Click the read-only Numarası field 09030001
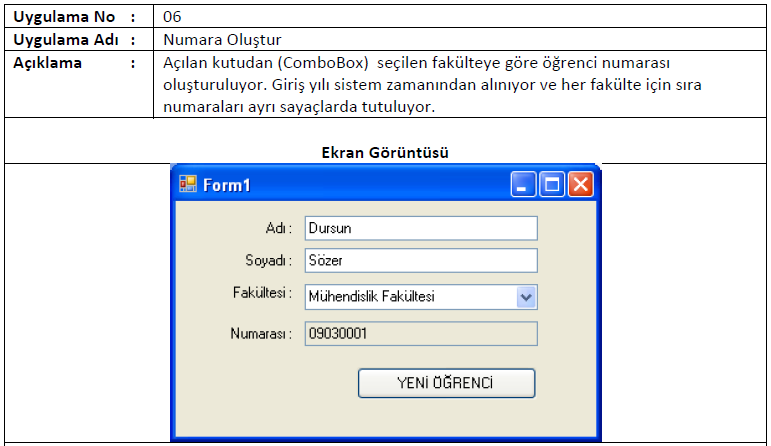 click(420, 333)
